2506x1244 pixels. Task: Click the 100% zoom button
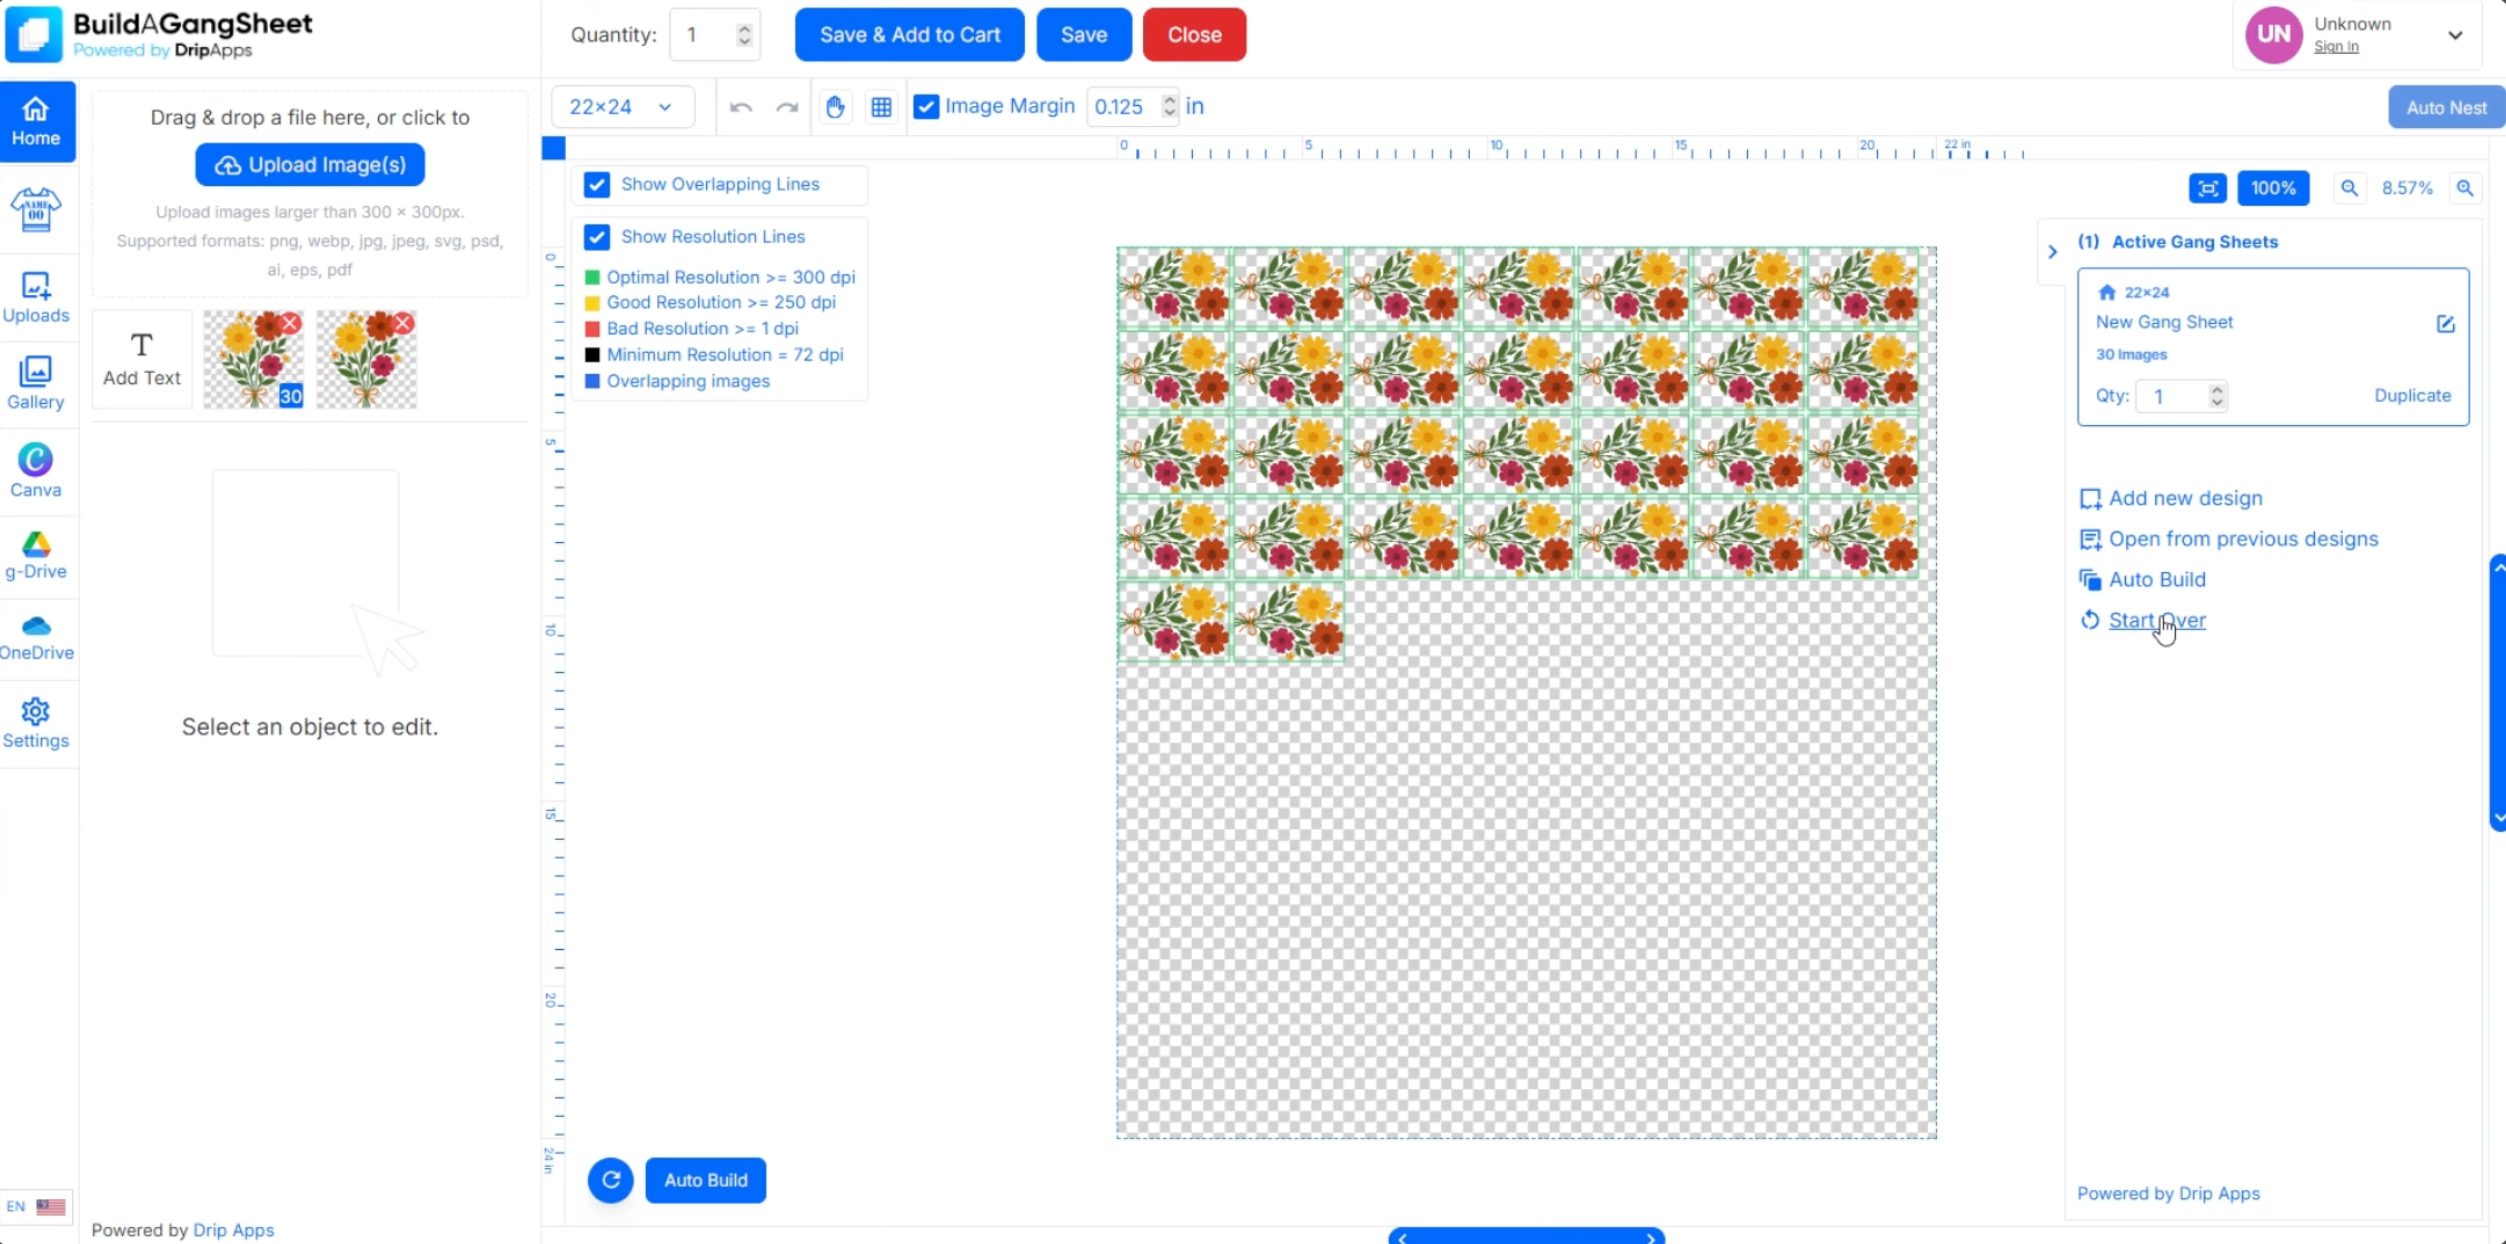click(2273, 188)
